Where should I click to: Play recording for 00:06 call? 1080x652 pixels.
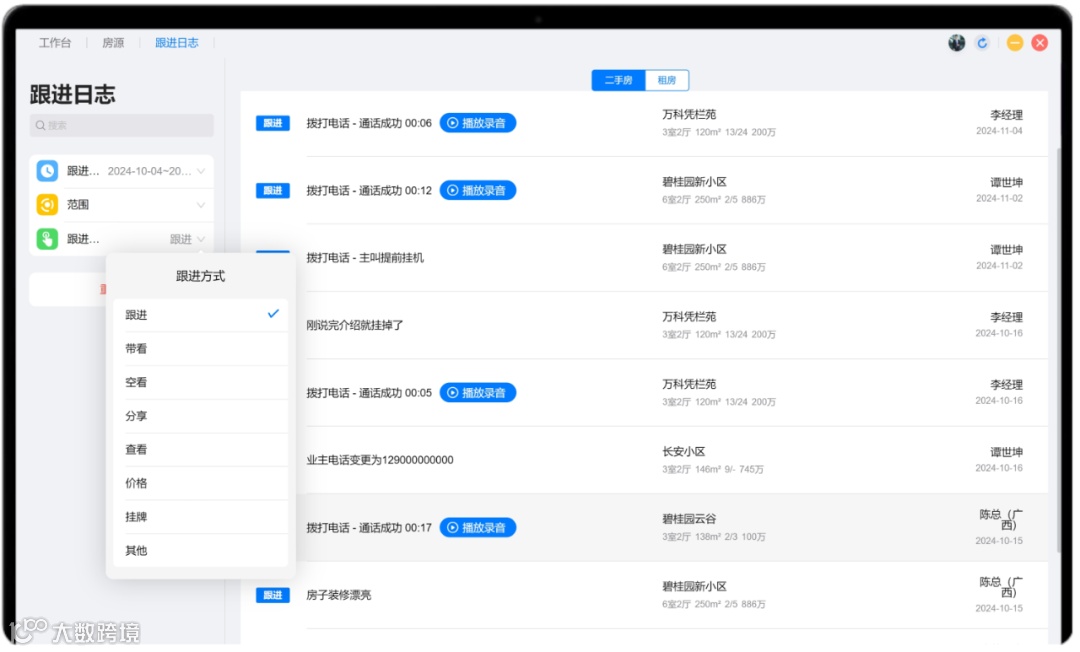477,123
